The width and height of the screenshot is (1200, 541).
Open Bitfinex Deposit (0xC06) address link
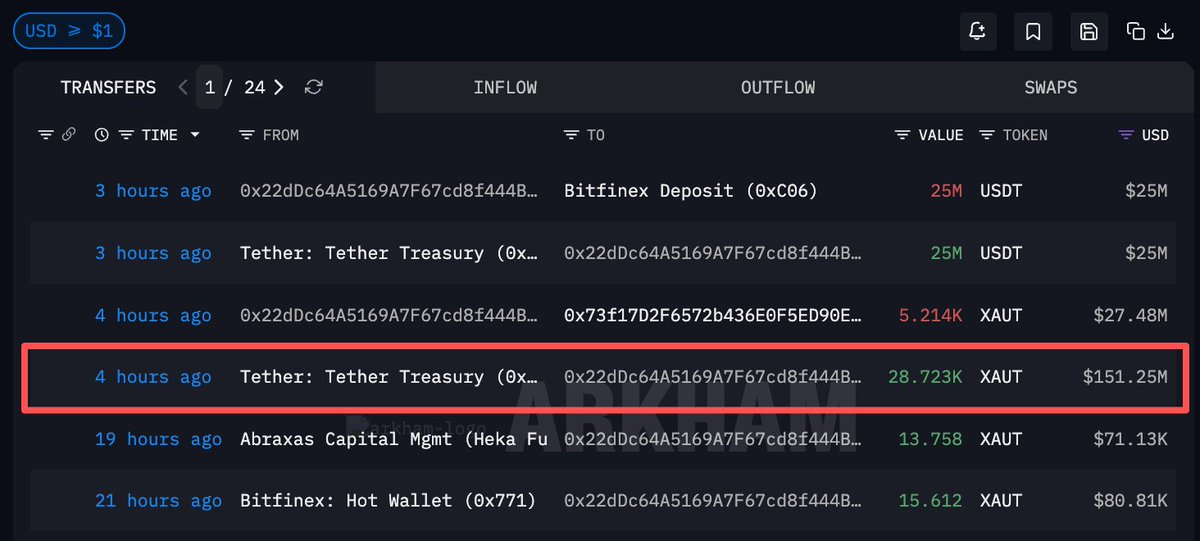pyautogui.click(x=691, y=191)
